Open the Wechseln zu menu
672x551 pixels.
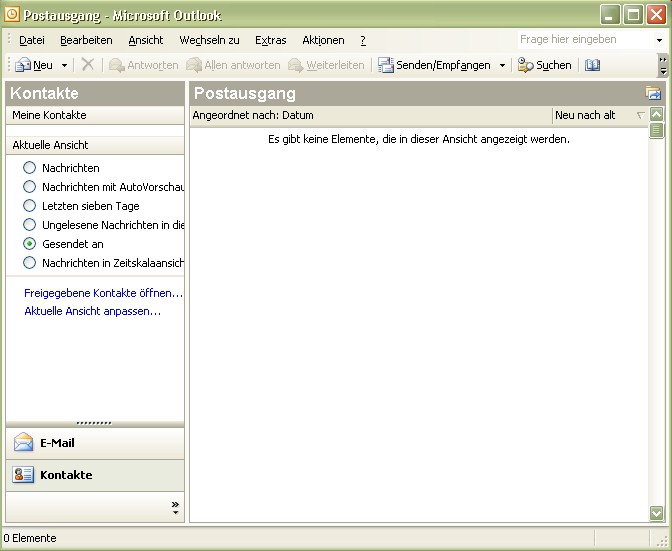(209, 40)
